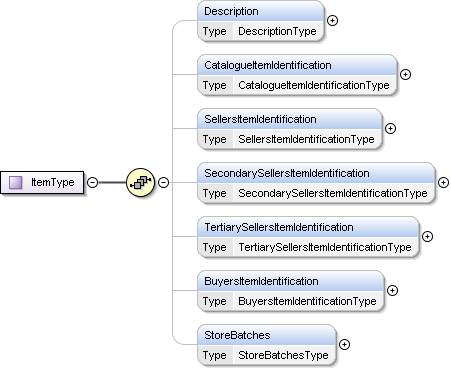This screenshot has height=370, width=451.
Task: Click SecondarySellersItemIdentificationType type value
Action: tap(333, 193)
